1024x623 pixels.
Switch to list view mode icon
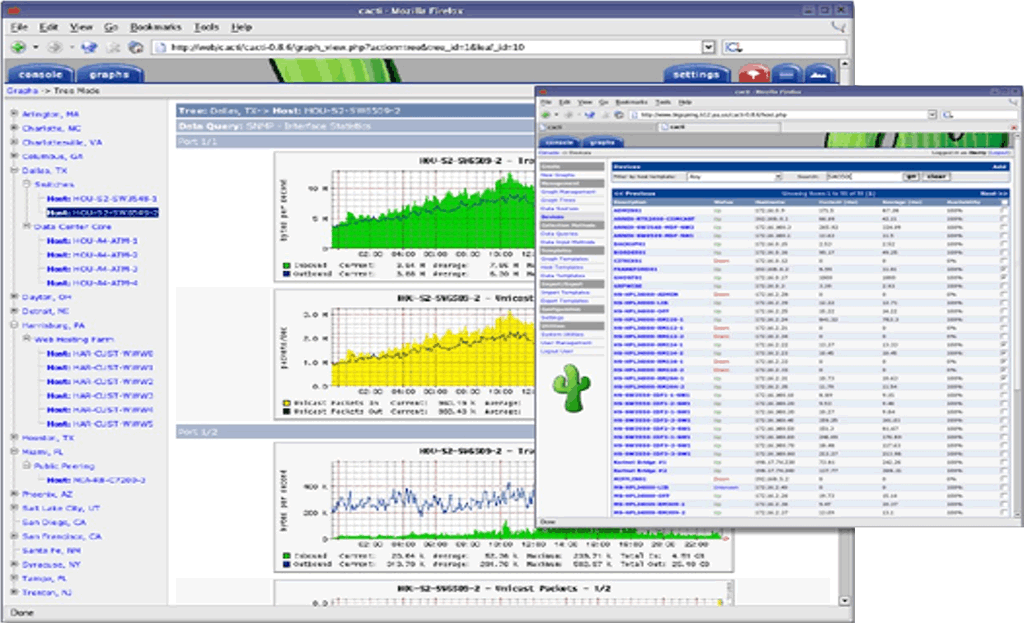click(x=787, y=75)
